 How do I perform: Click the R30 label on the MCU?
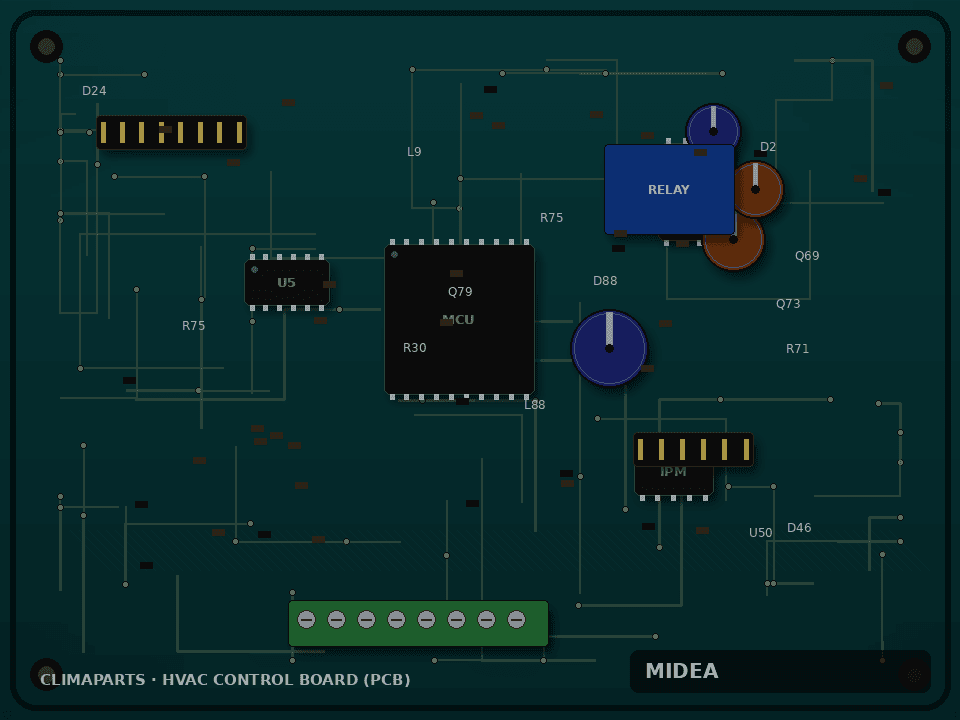pyautogui.click(x=414, y=348)
